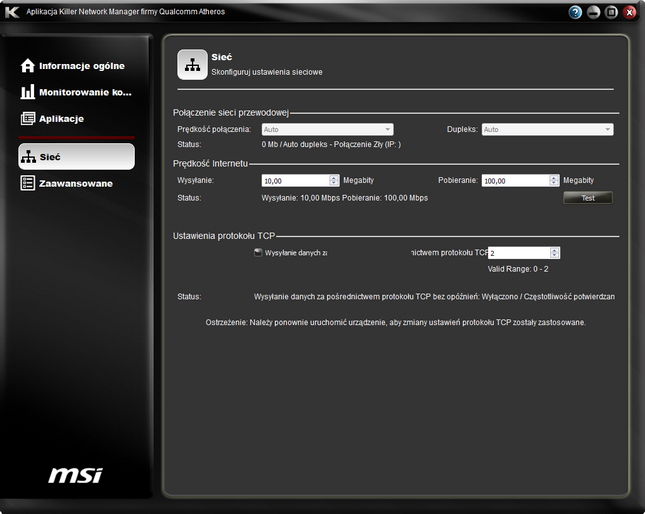The width and height of the screenshot is (645, 514).
Task: Open Monitorowanie ko... performance view
Action: click(76, 92)
